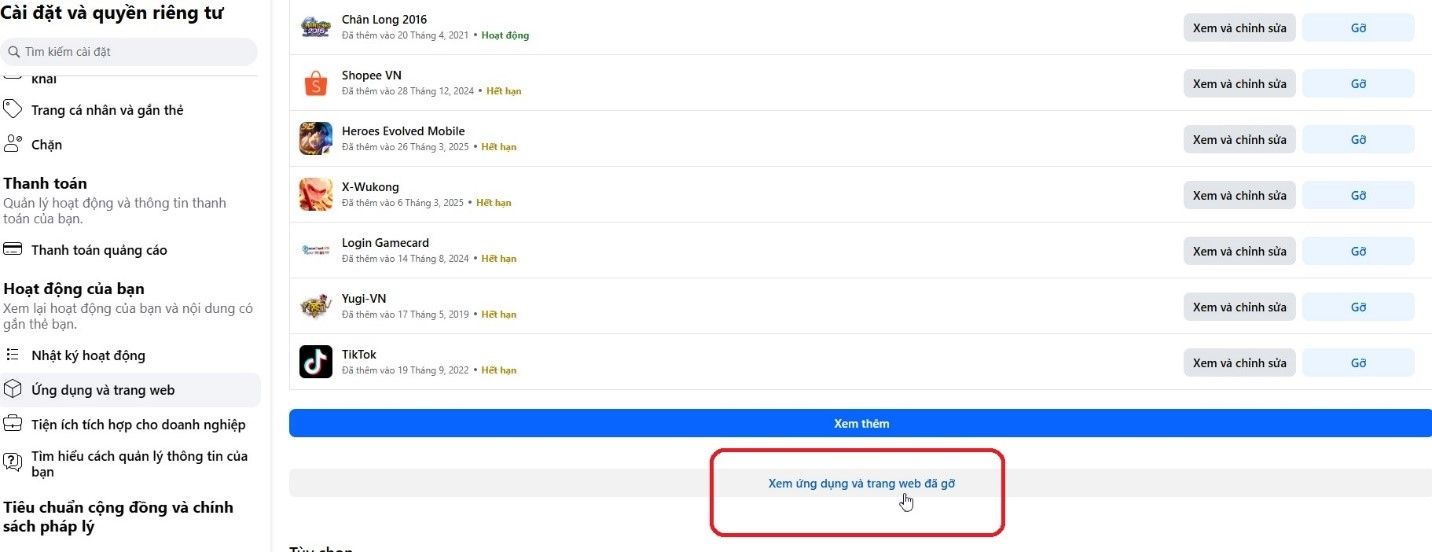1432x552 pixels.
Task: Open Xem ứng dụng và trang web đã gỡ
Action: (x=861, y=484)
